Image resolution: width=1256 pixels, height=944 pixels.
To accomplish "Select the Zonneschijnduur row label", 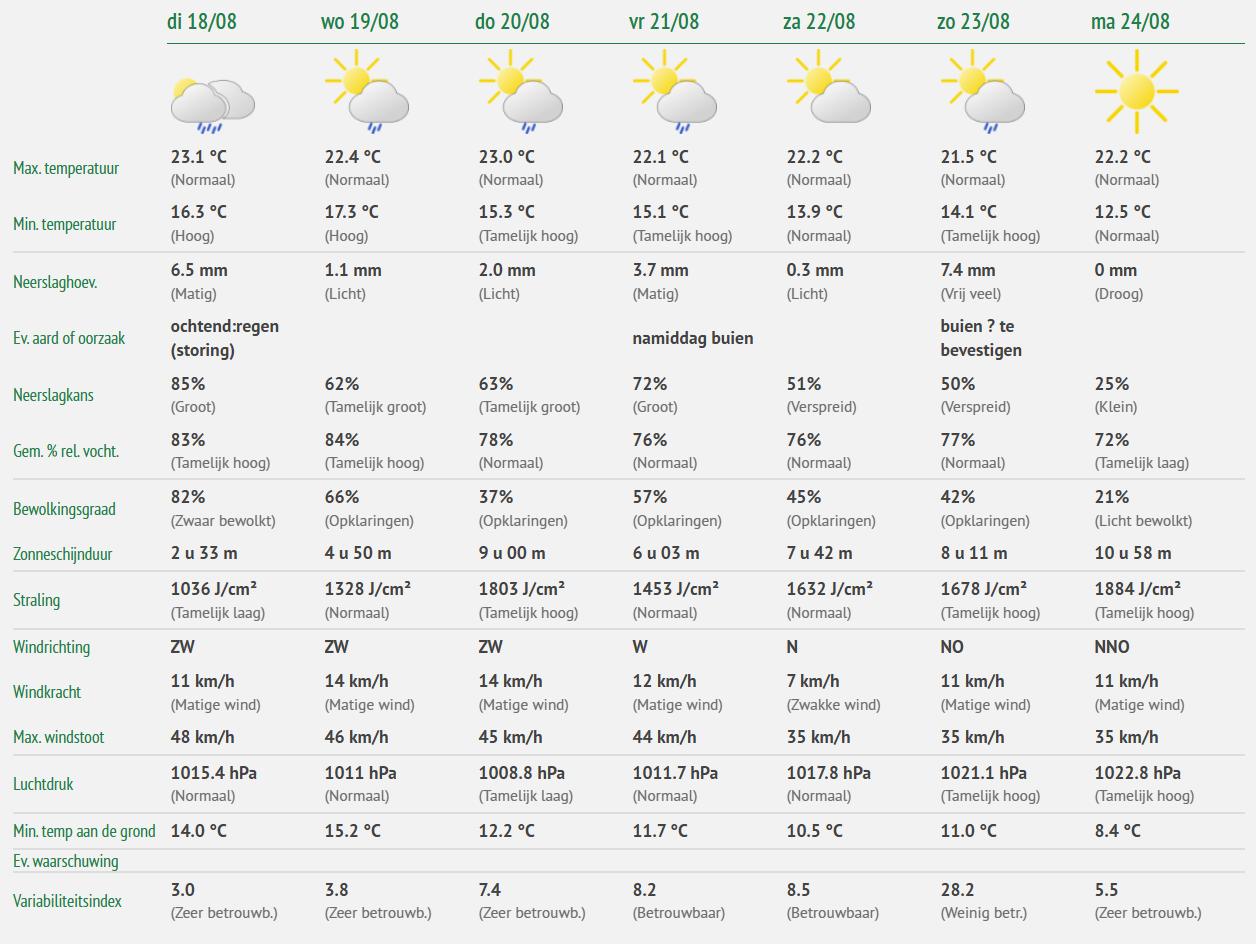I will coord(63,553).
